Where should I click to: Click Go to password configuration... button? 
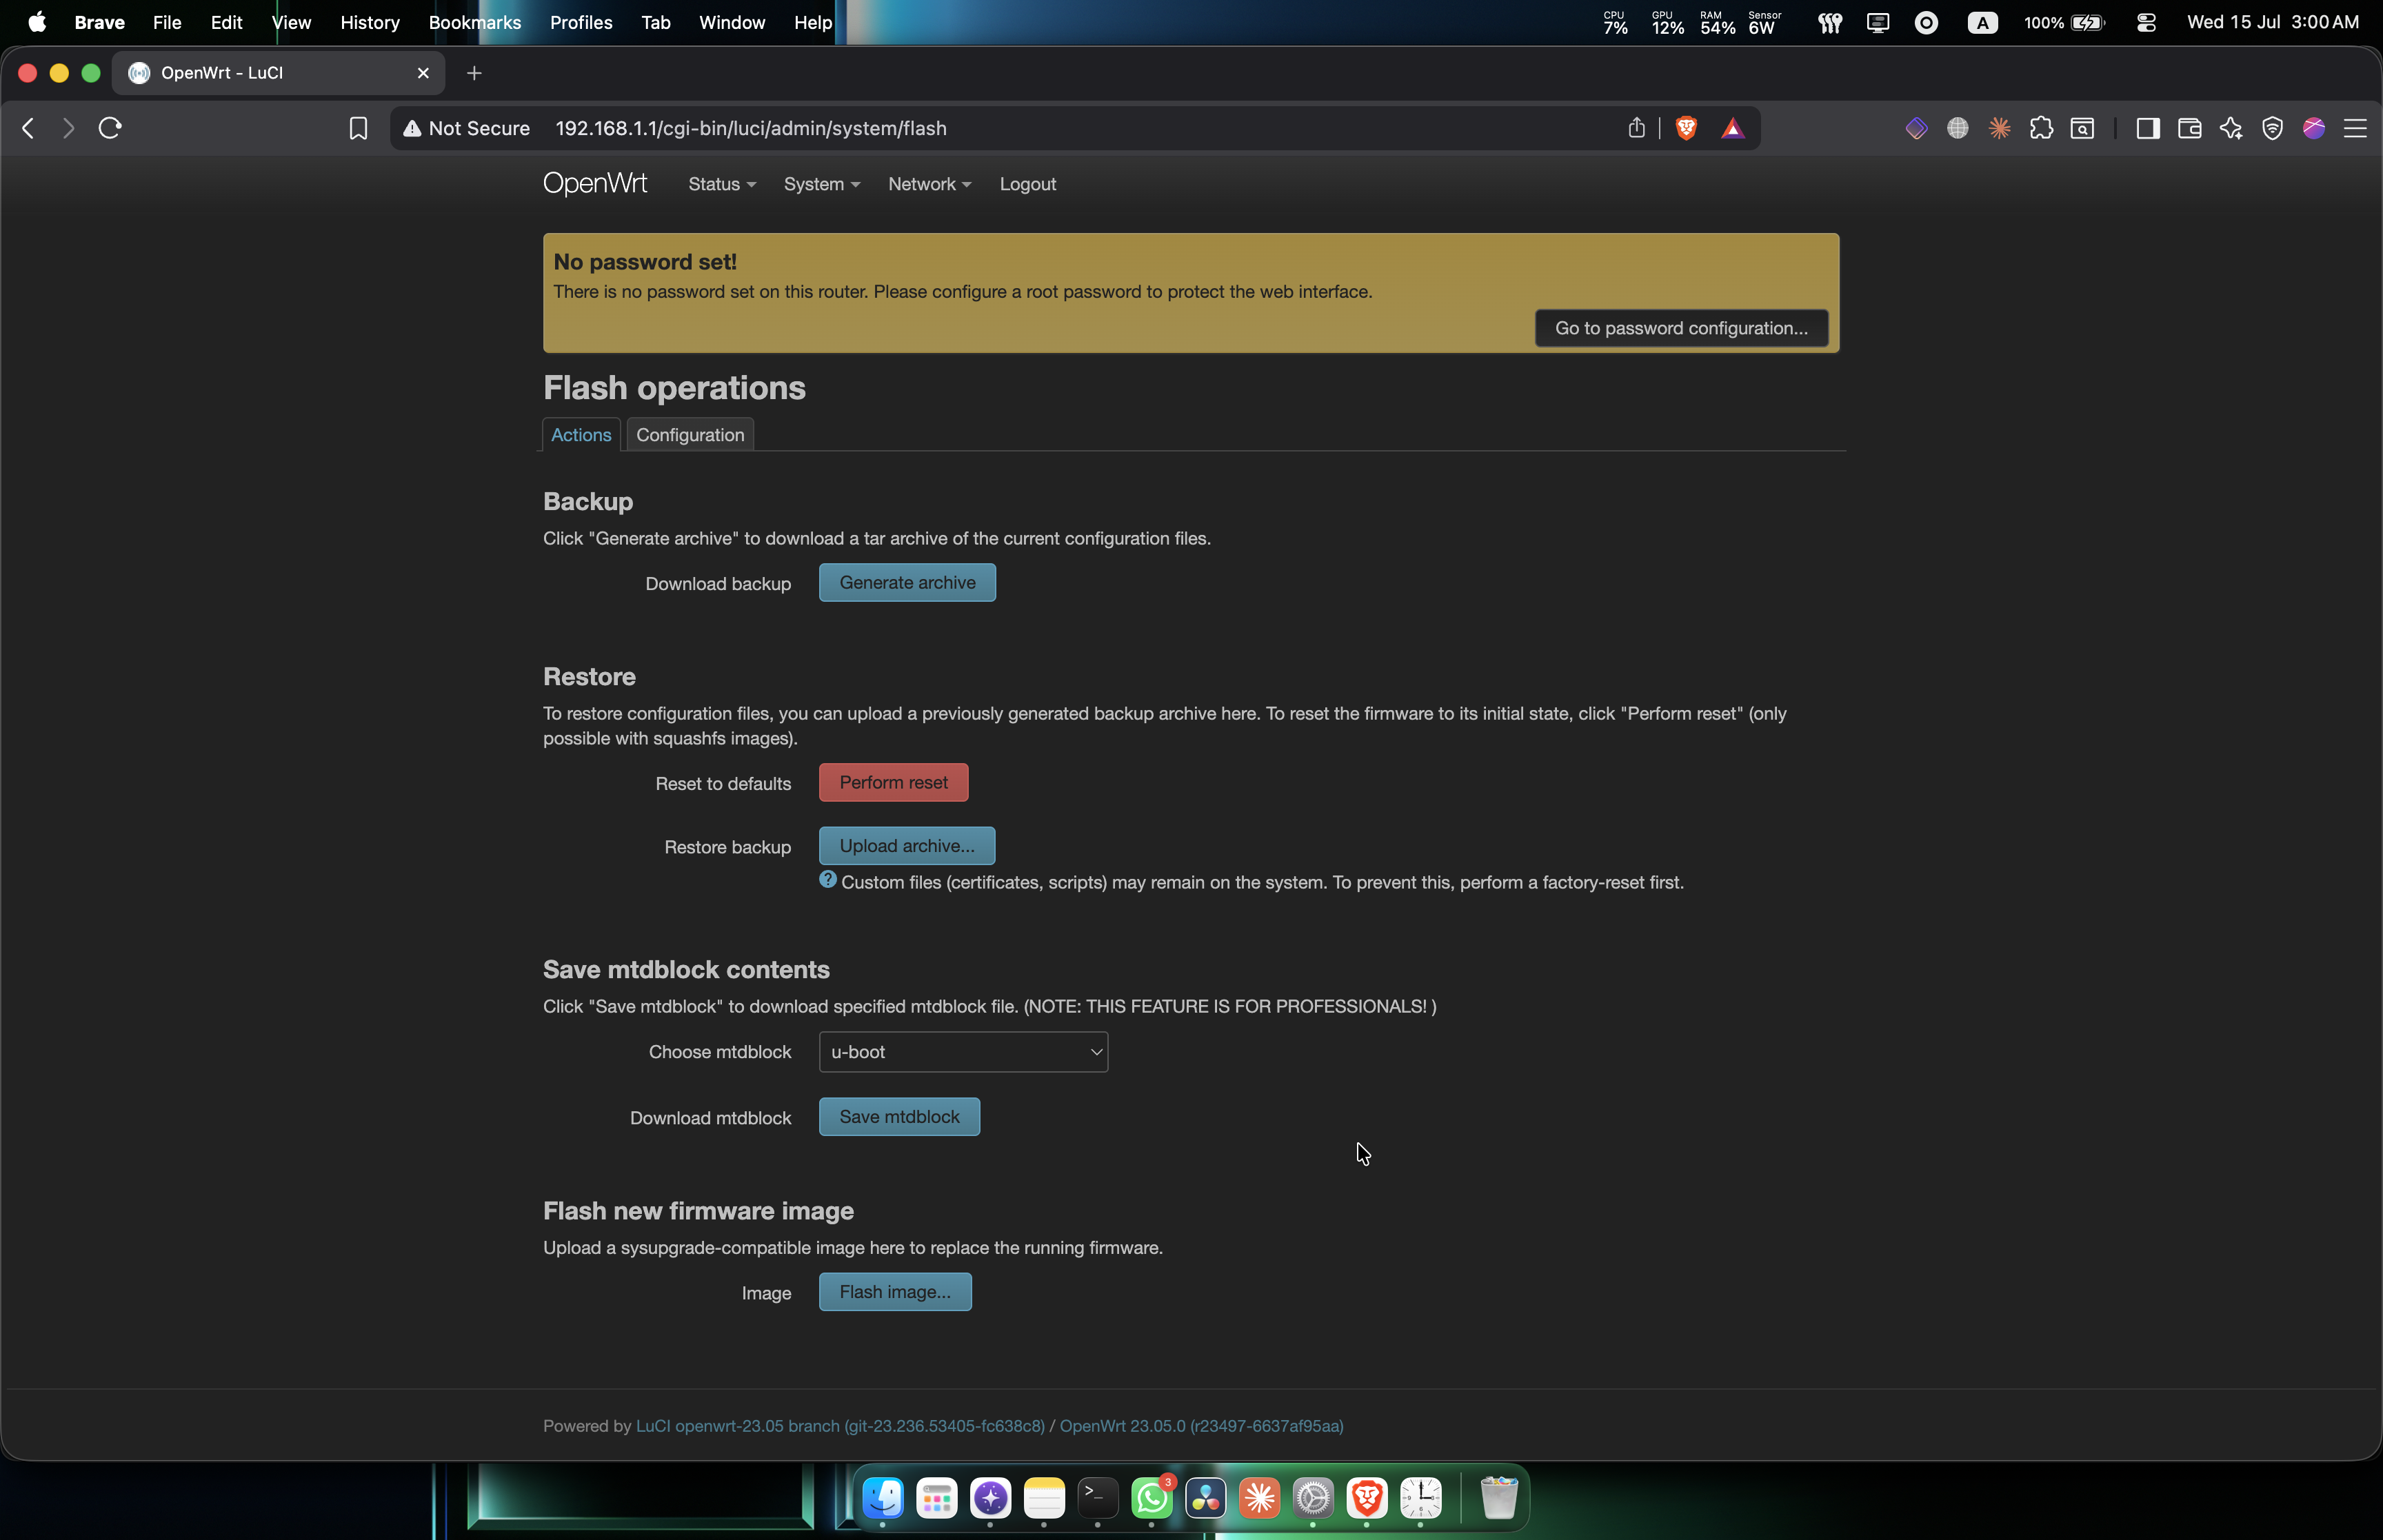(1681, 328)
